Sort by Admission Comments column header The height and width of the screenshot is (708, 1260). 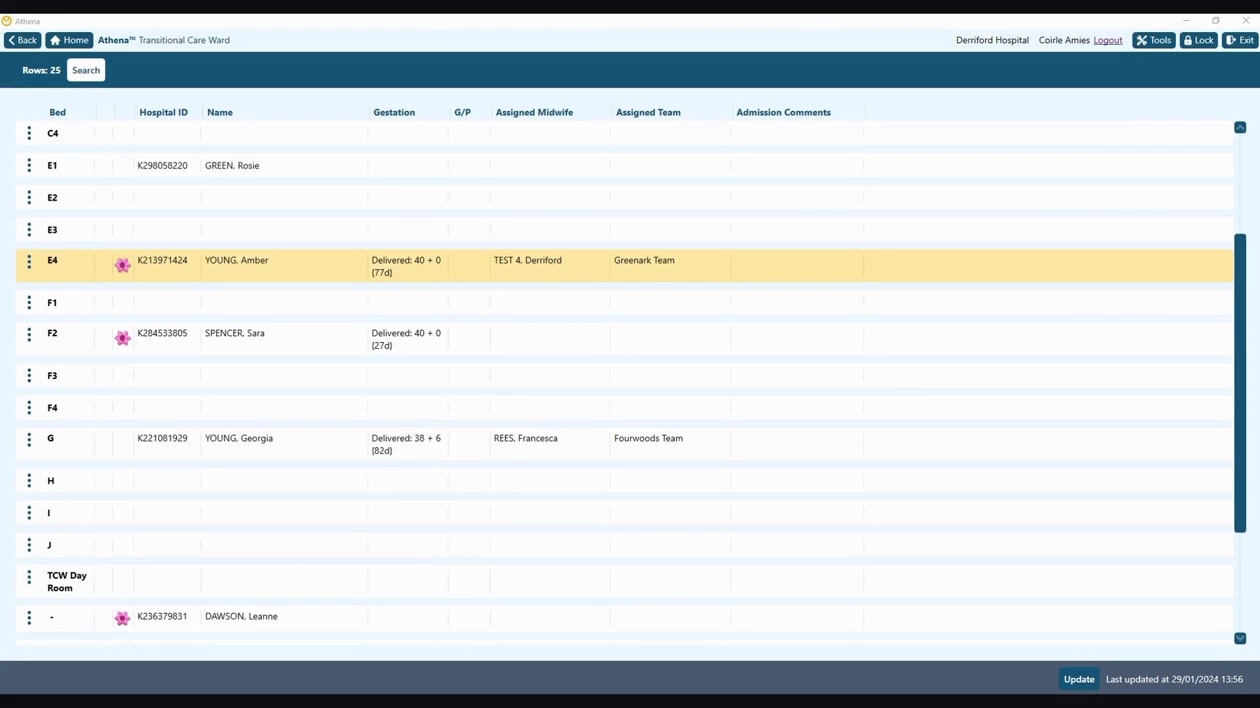pyautogui.click(x=783, y=112)
